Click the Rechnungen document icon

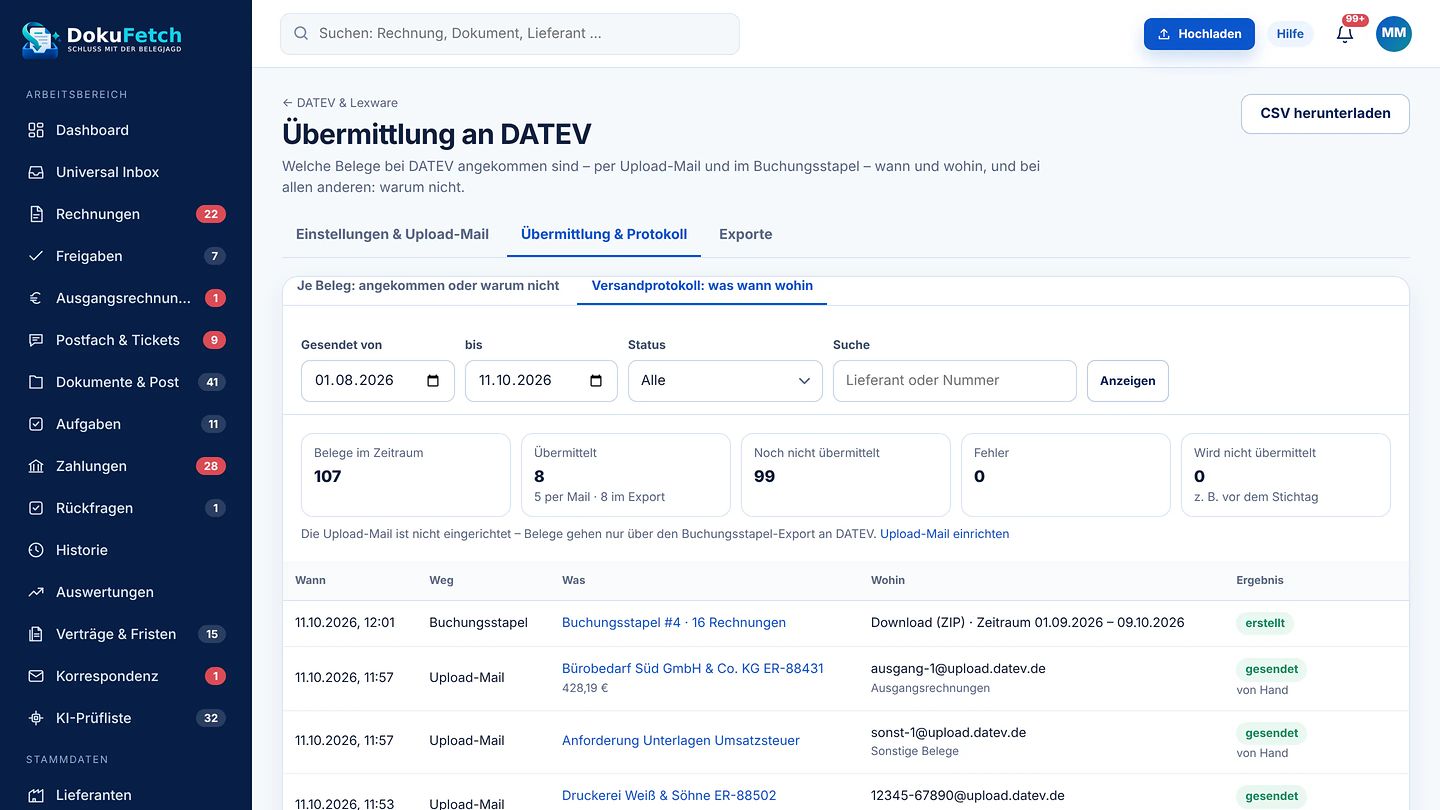[36, 214]
